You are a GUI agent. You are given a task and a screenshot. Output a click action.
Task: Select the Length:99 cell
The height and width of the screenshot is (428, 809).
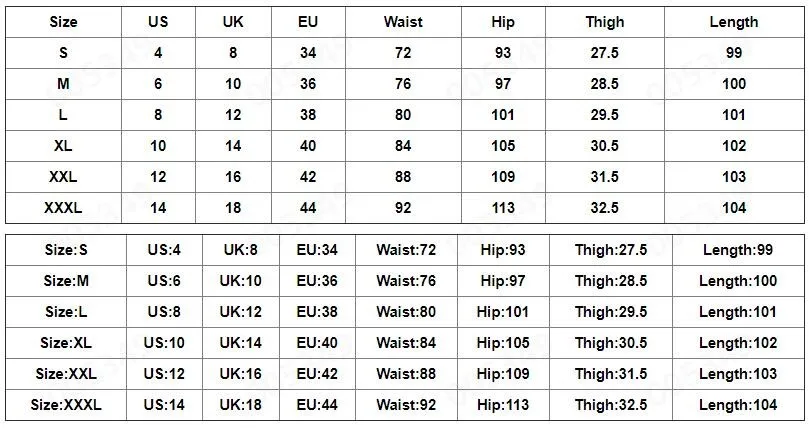tap(738, 250)
